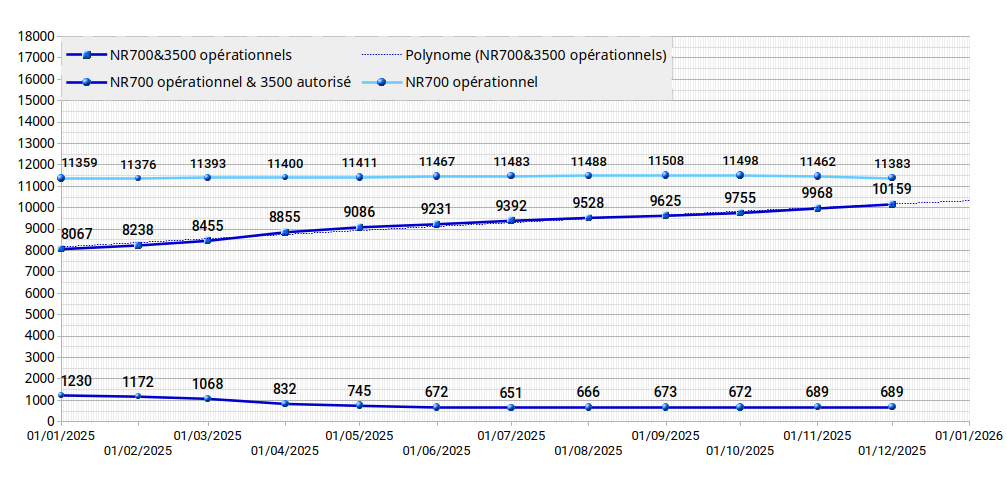Select the data point labeled 8067
1007x496 pixels.
pyautogui.click(x=61, y=249)
